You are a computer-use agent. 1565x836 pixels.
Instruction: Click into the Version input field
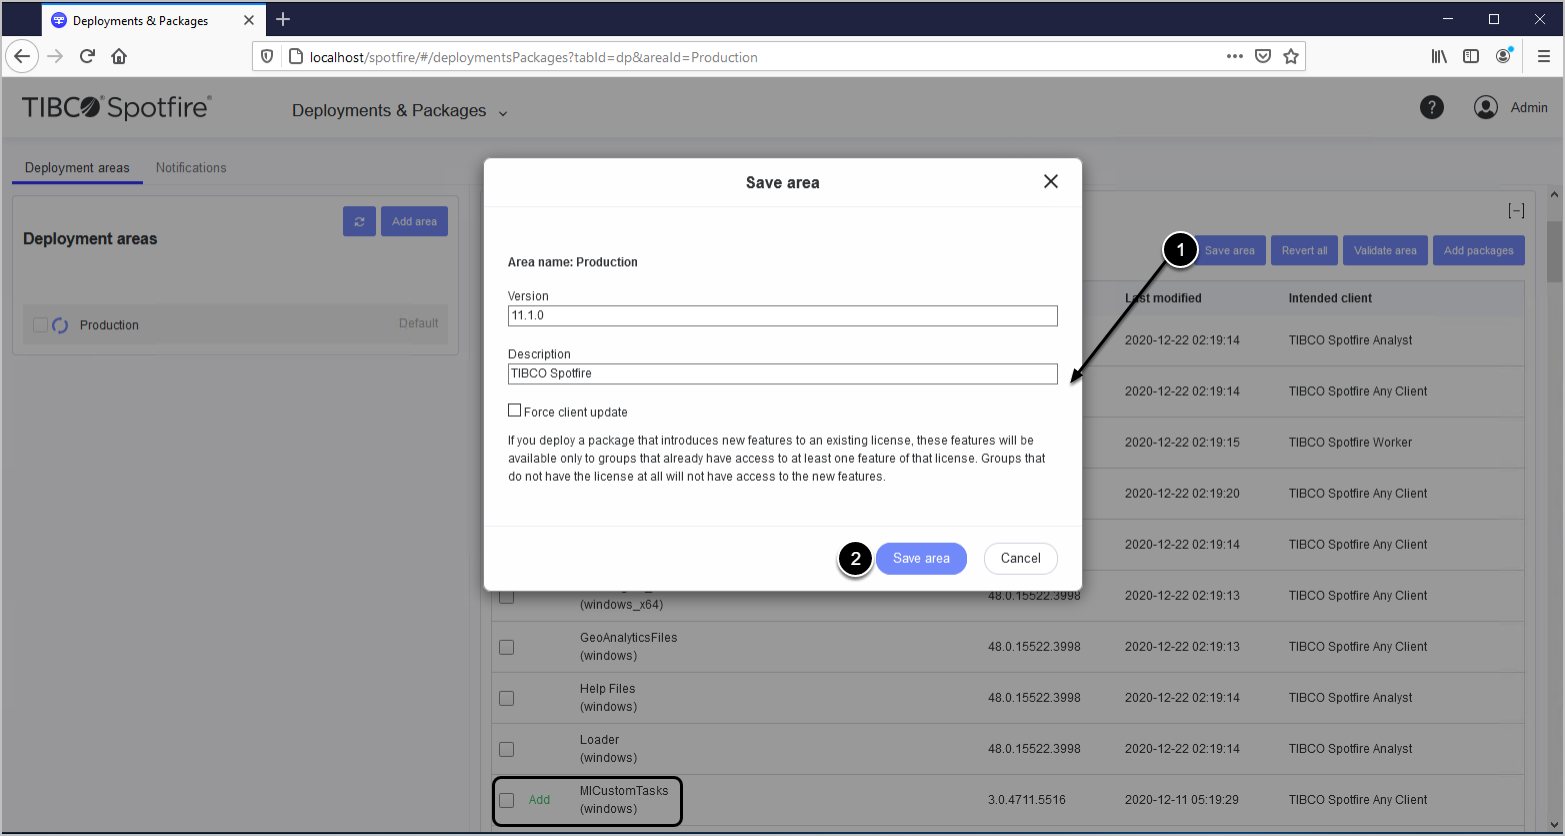(782, 316)
